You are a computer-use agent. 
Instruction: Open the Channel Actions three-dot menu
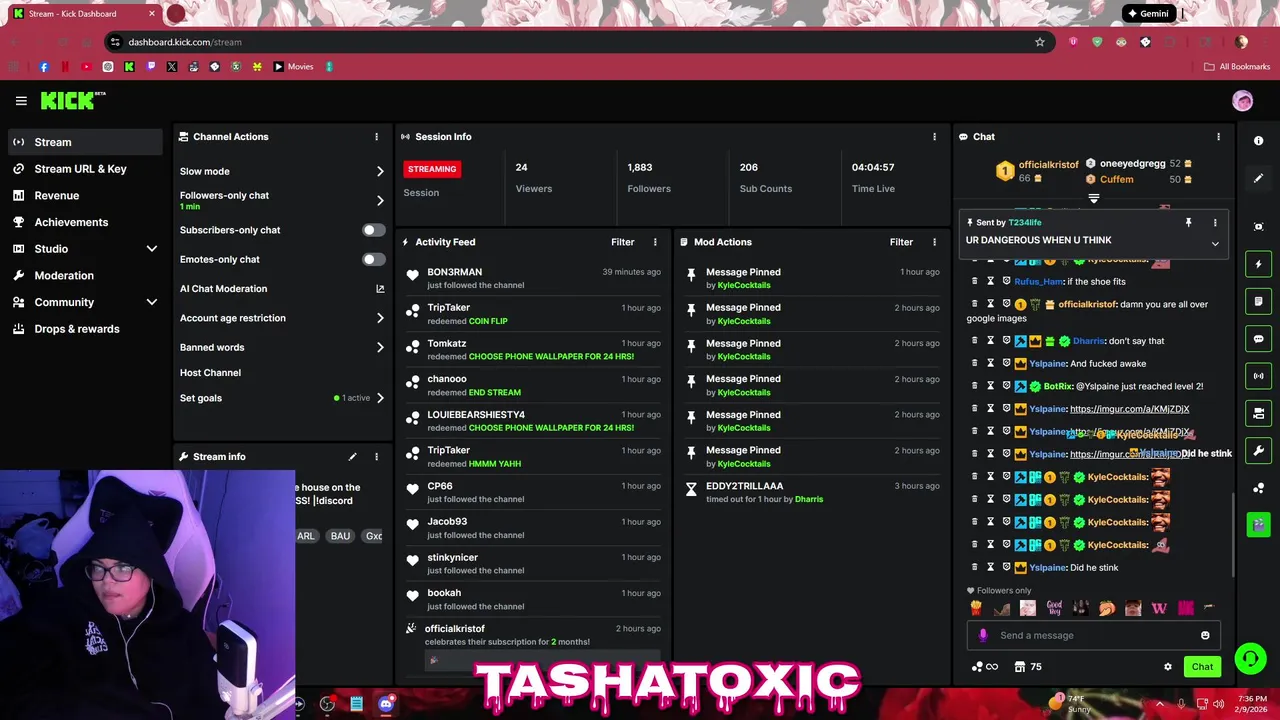376,137
